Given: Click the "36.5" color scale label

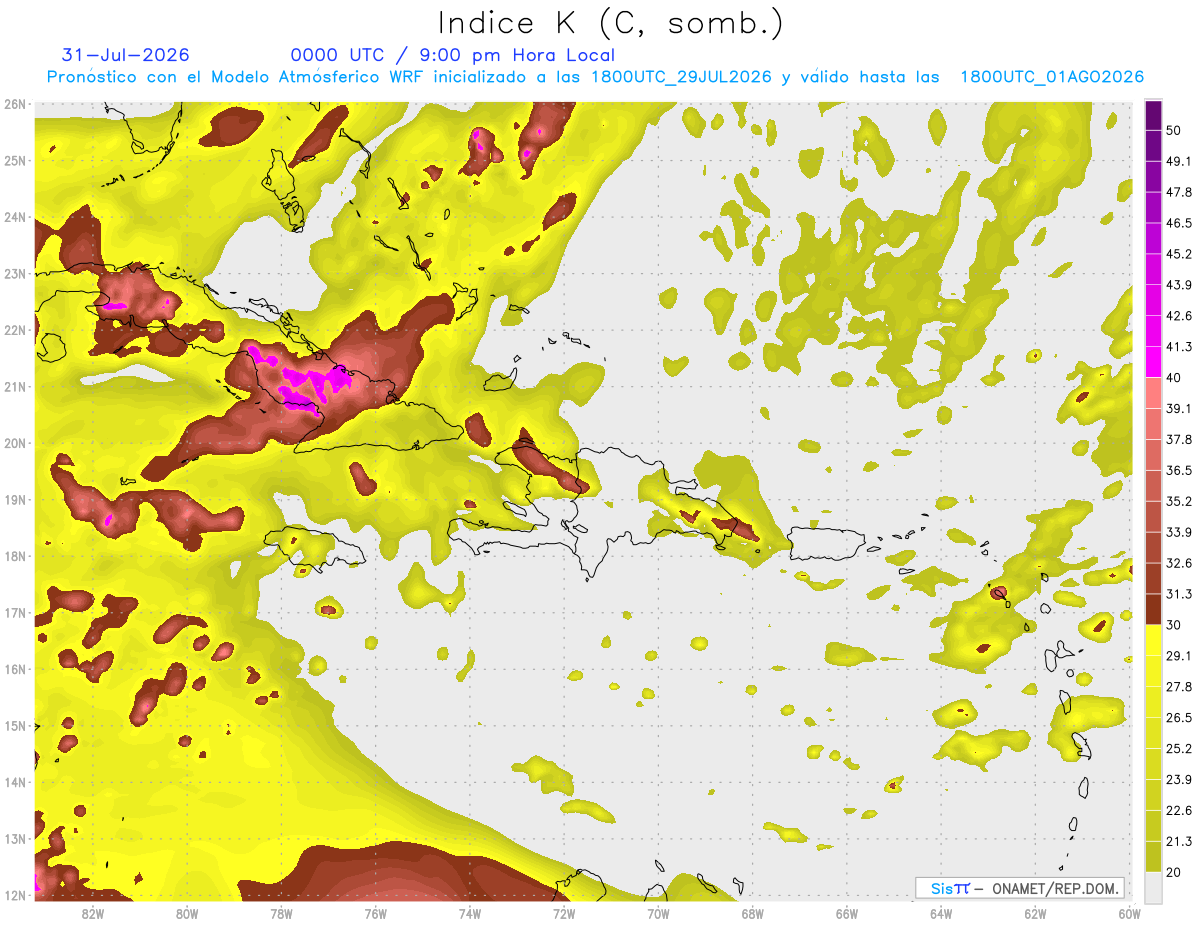Looking at the screenshot, I should [x=1179, y=470].
